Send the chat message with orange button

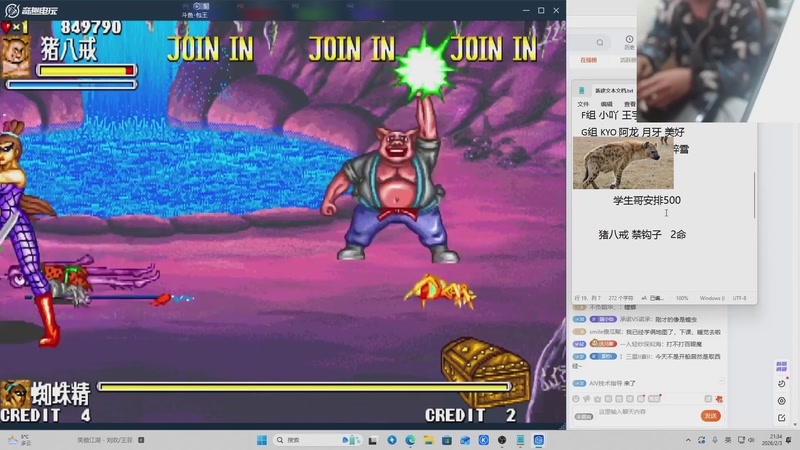click(711, 416)
